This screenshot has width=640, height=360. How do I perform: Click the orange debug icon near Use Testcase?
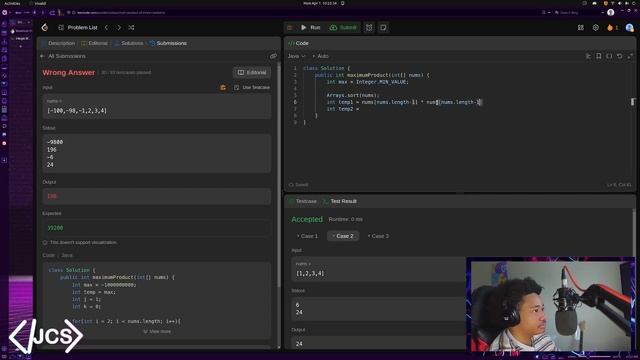223,87
